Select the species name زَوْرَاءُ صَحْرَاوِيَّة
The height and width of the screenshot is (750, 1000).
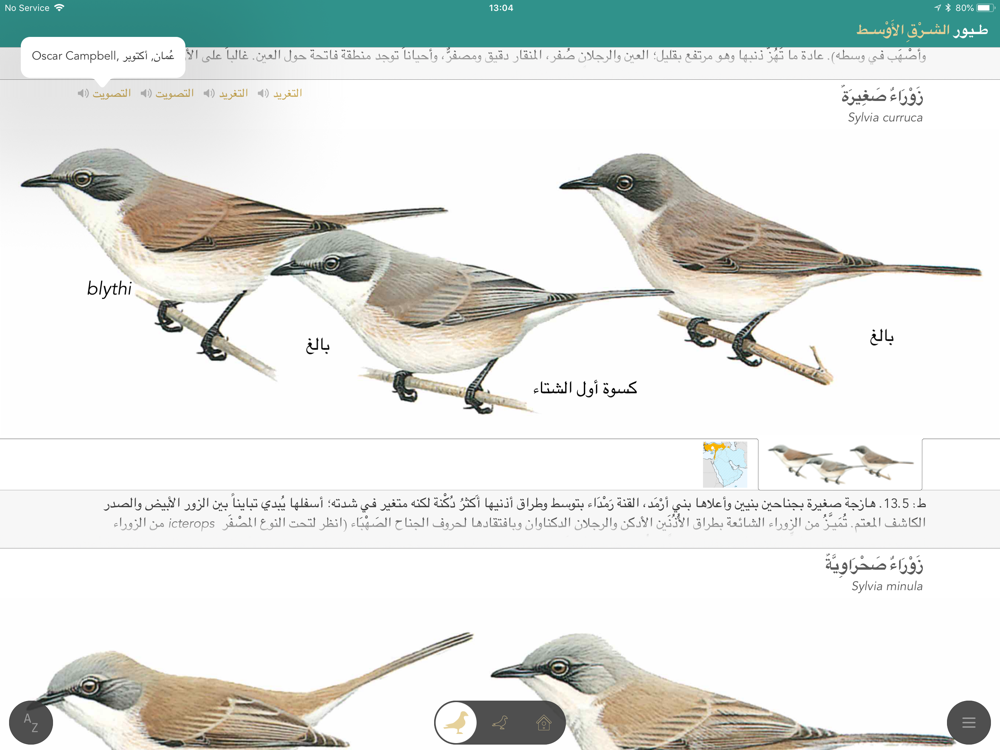click(x=873, y=564)
